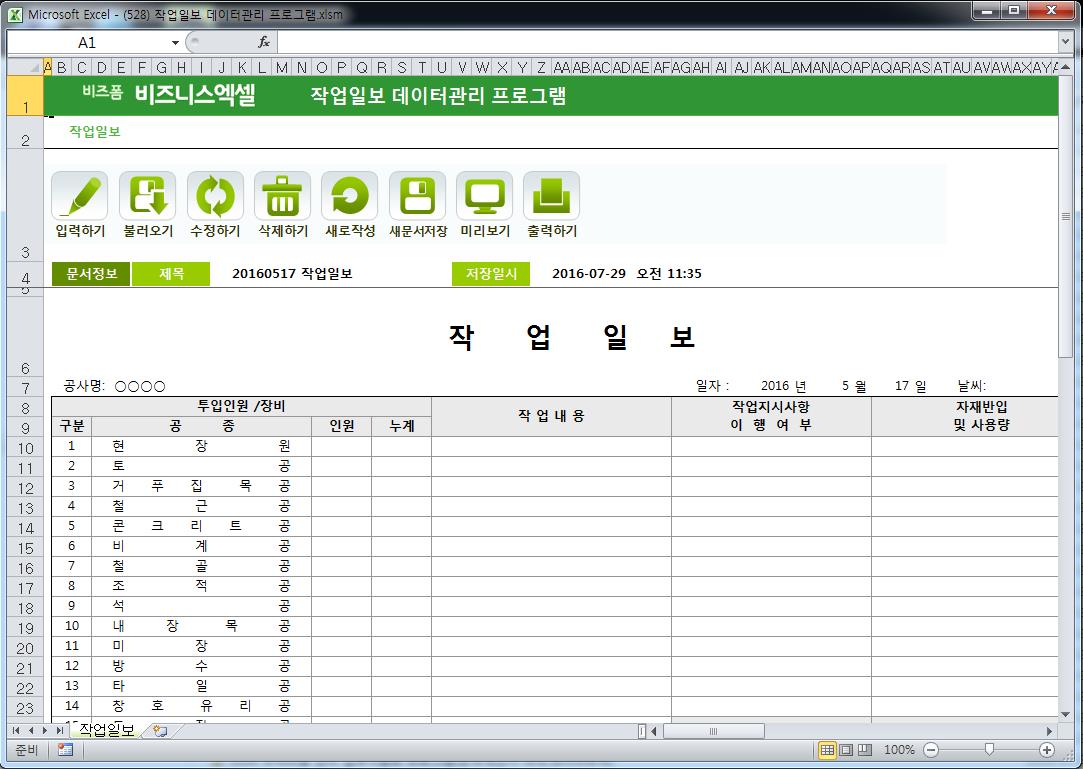Click the Select All corner button
The image size is (1083, 769).
coord(25,67)
